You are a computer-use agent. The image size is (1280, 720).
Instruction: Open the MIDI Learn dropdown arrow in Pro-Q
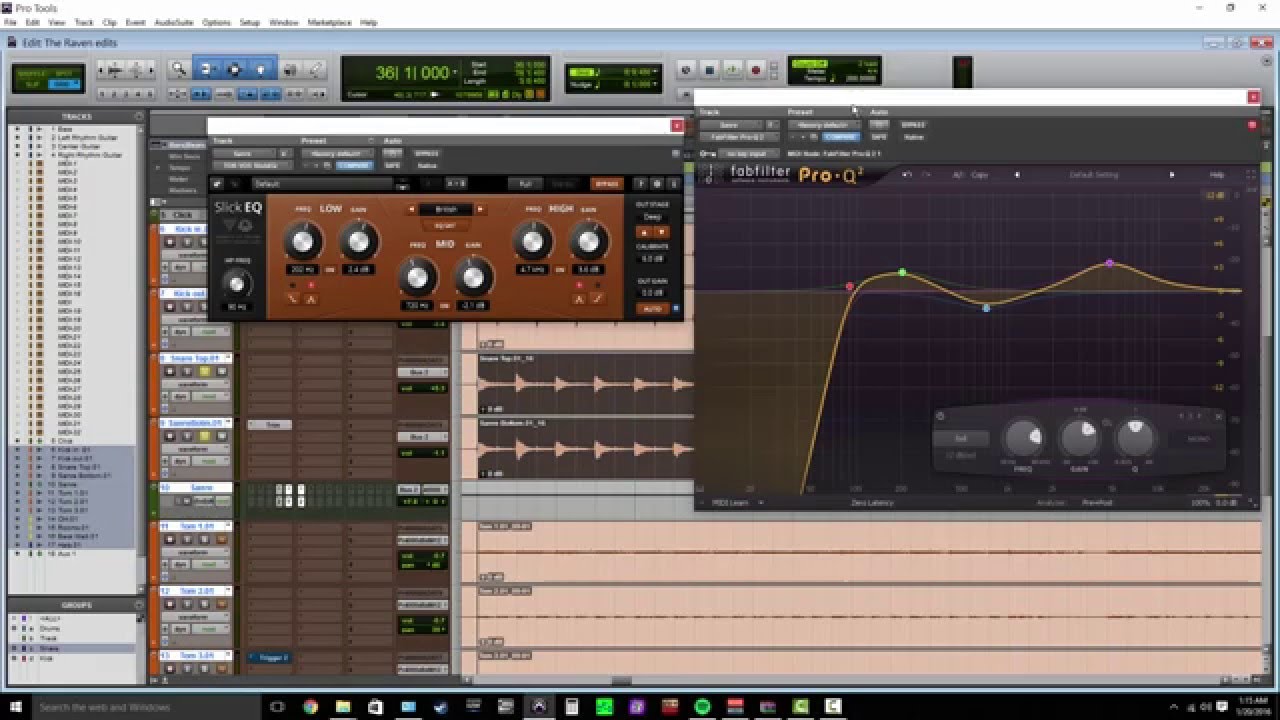pos(760,503)
